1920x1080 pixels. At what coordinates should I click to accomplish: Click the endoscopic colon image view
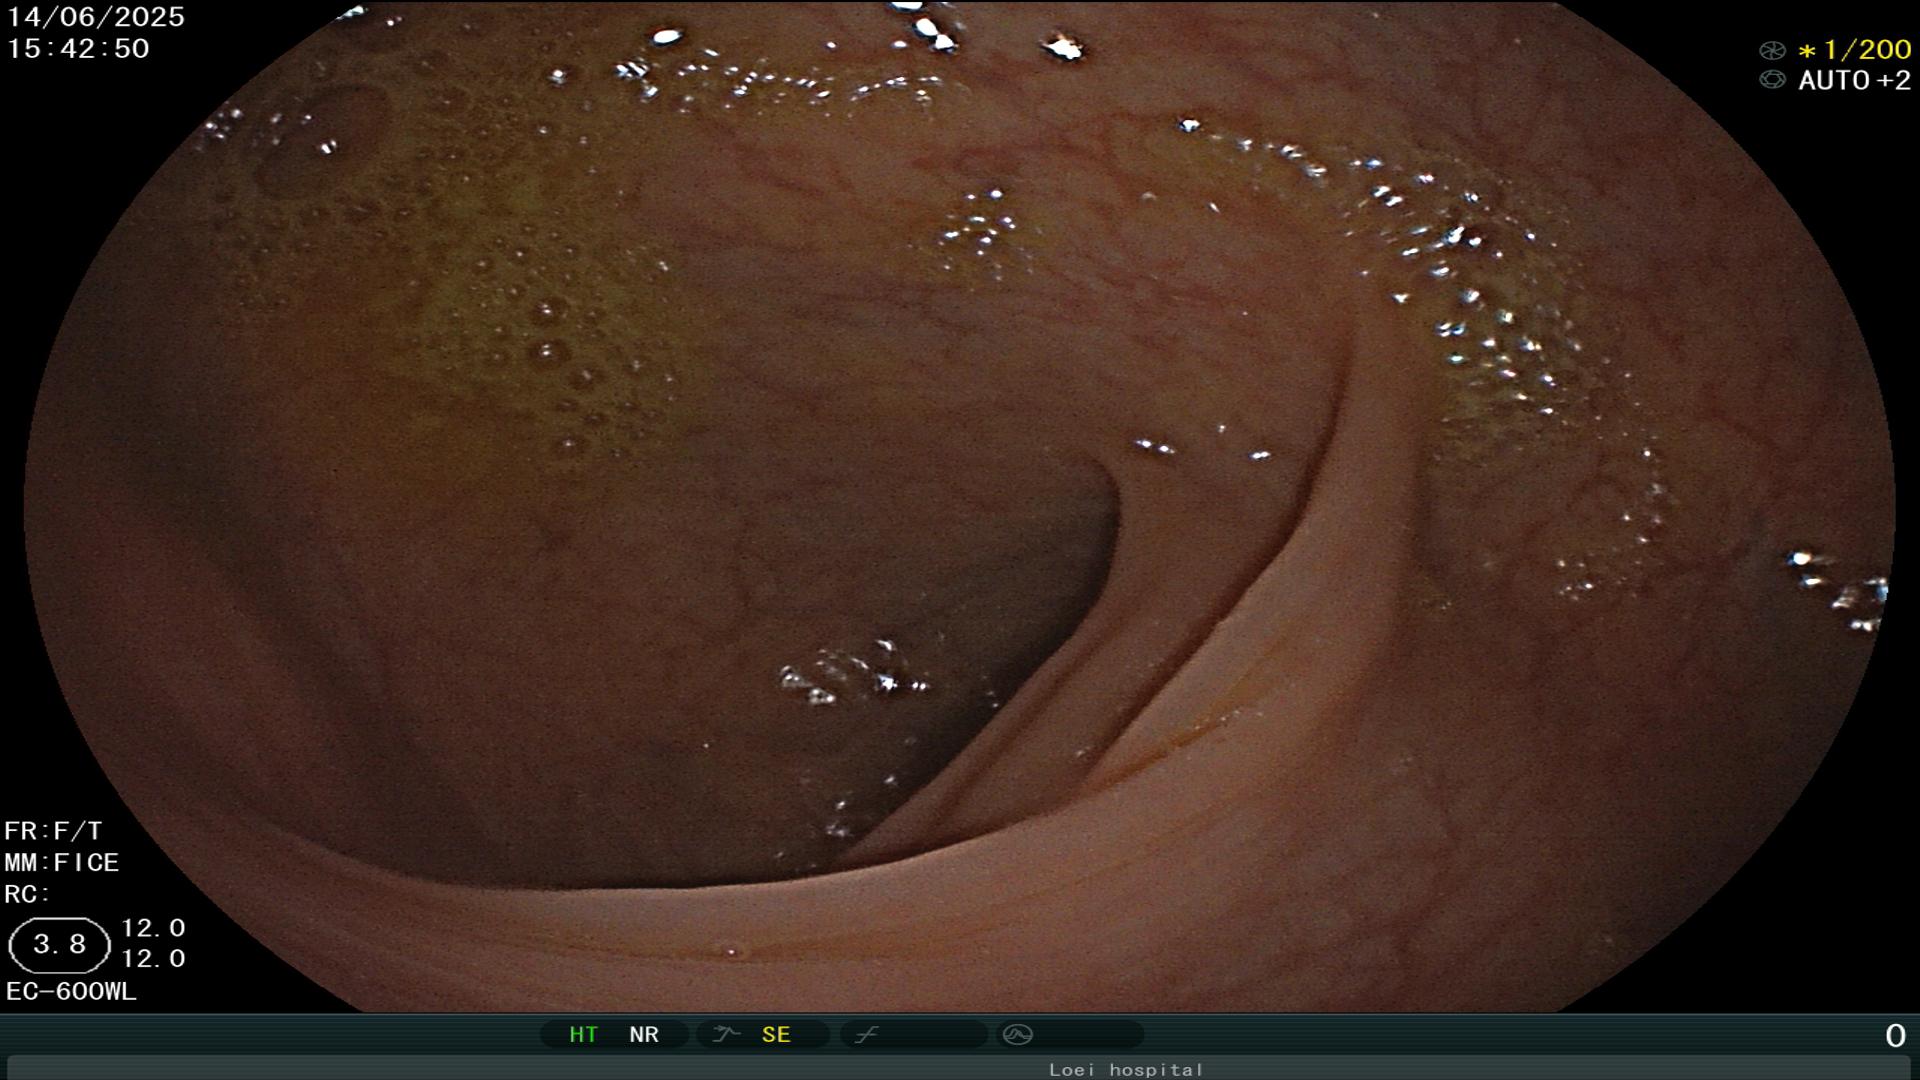pos(960,506)
